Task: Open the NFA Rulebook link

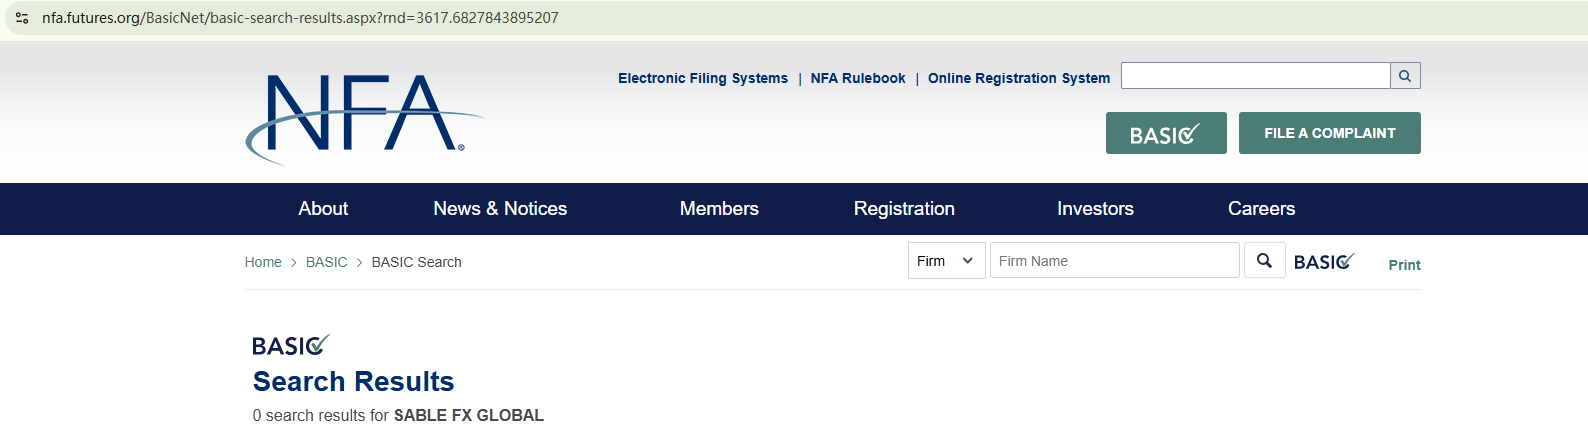Action: pos(858,78)
